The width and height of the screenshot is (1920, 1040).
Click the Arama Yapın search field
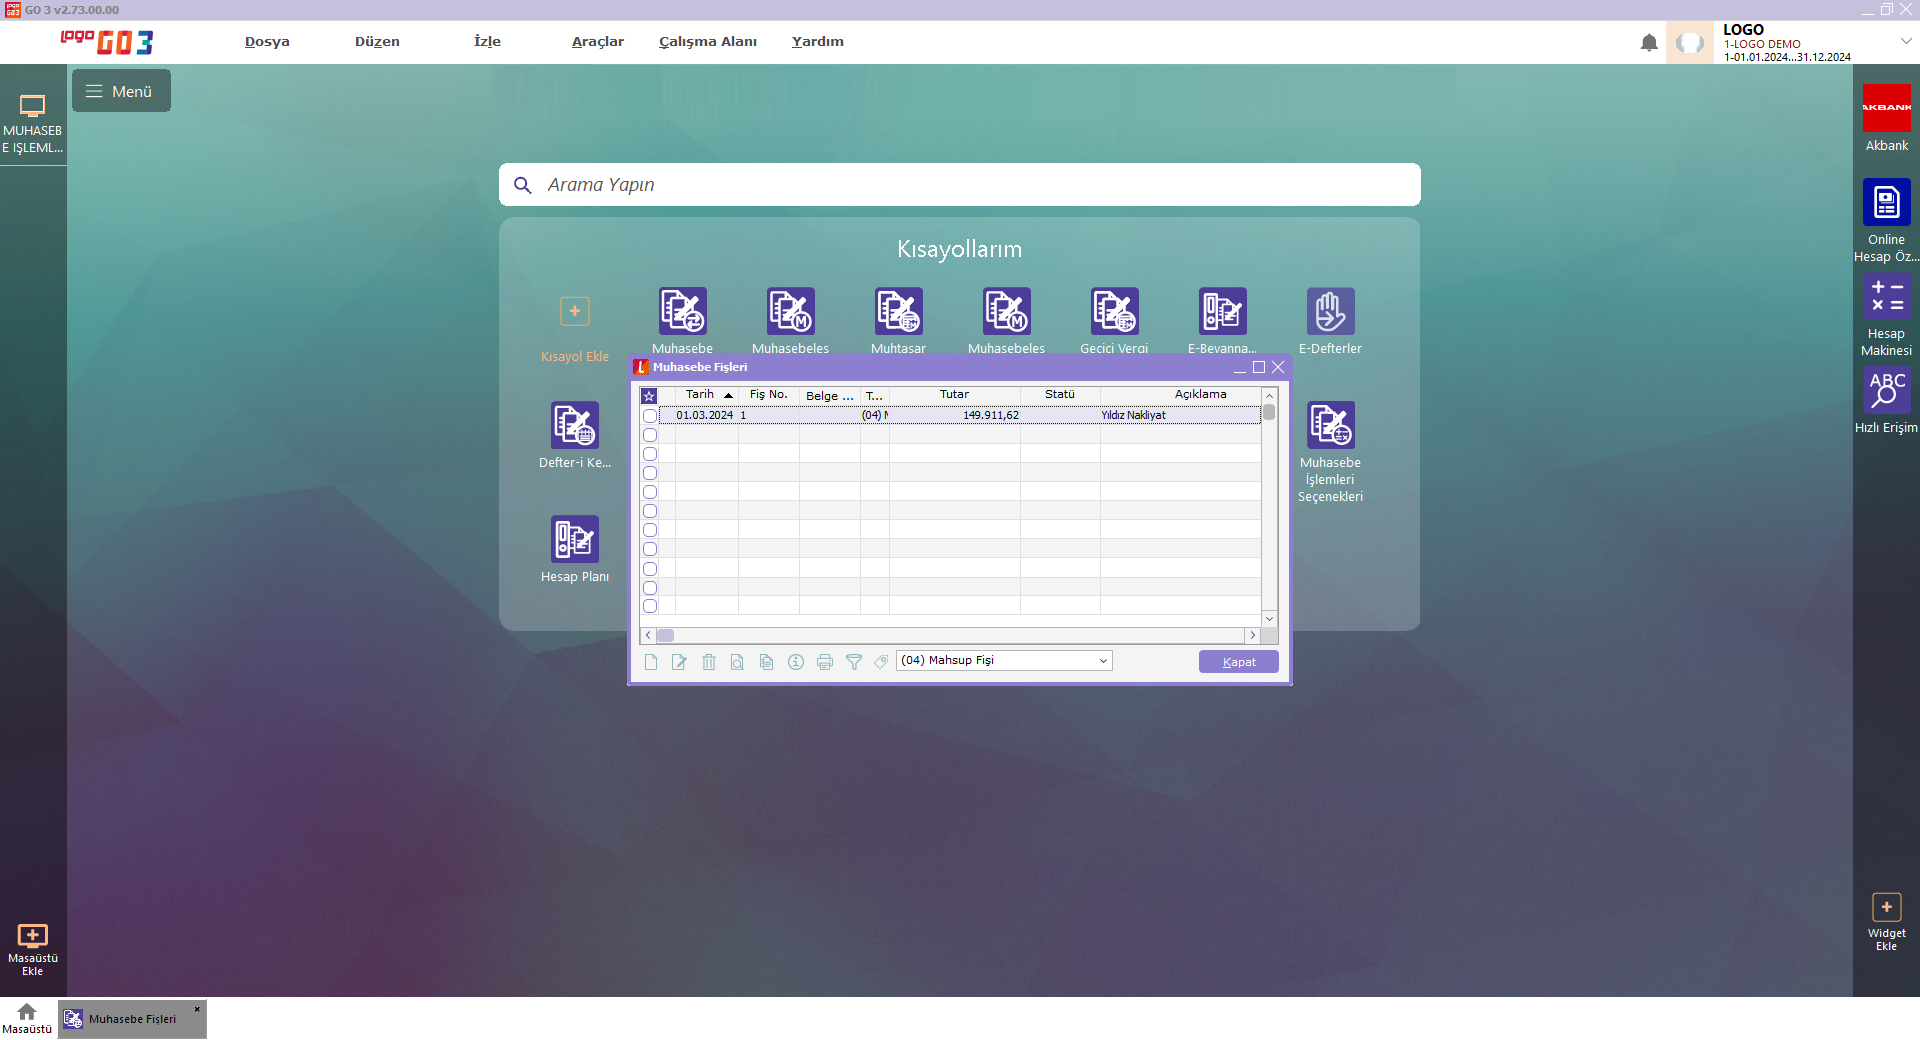(x=960, y=185)
